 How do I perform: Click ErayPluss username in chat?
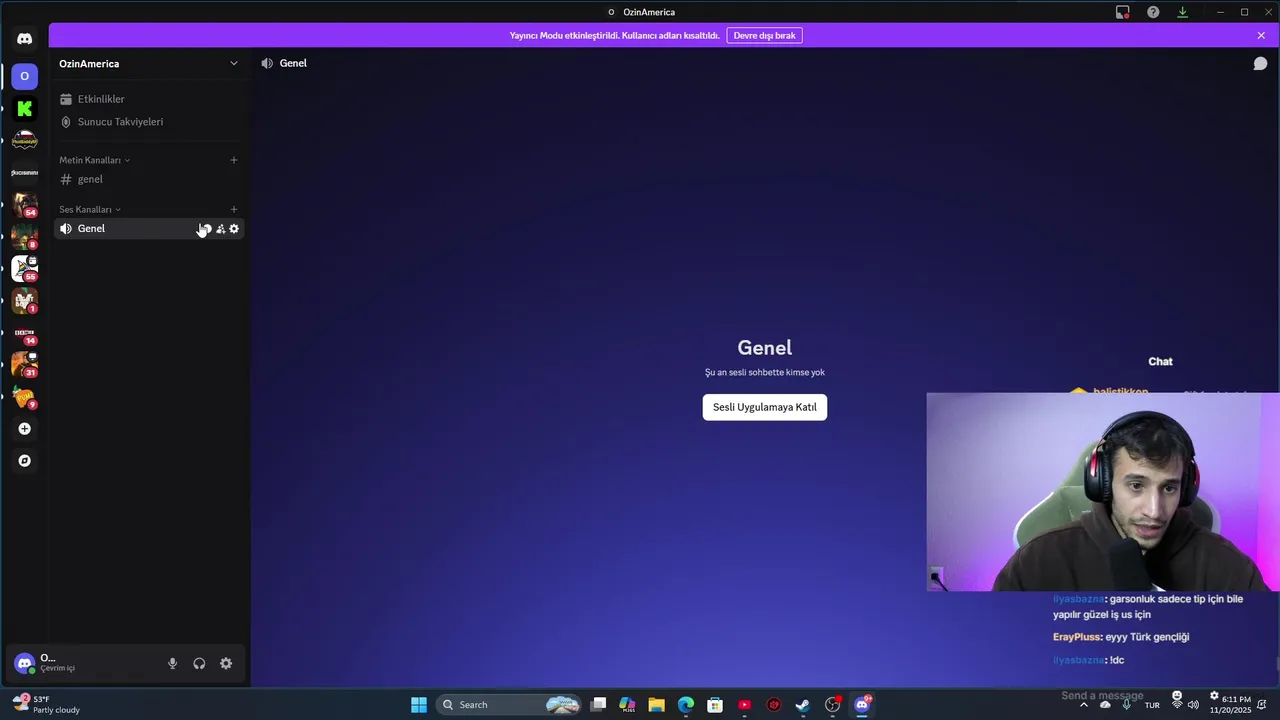pyautogui.click(x=1077, y=637)
